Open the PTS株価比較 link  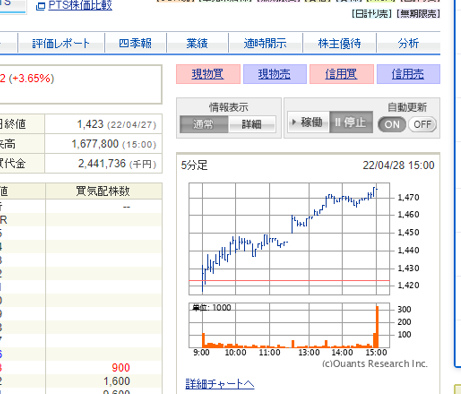[x=80, y=5]
